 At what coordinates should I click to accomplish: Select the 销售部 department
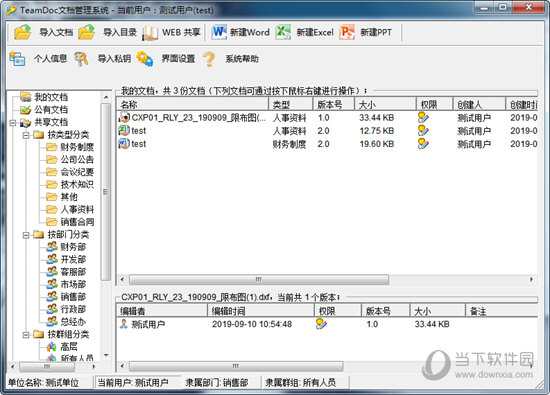coord(73,297)
